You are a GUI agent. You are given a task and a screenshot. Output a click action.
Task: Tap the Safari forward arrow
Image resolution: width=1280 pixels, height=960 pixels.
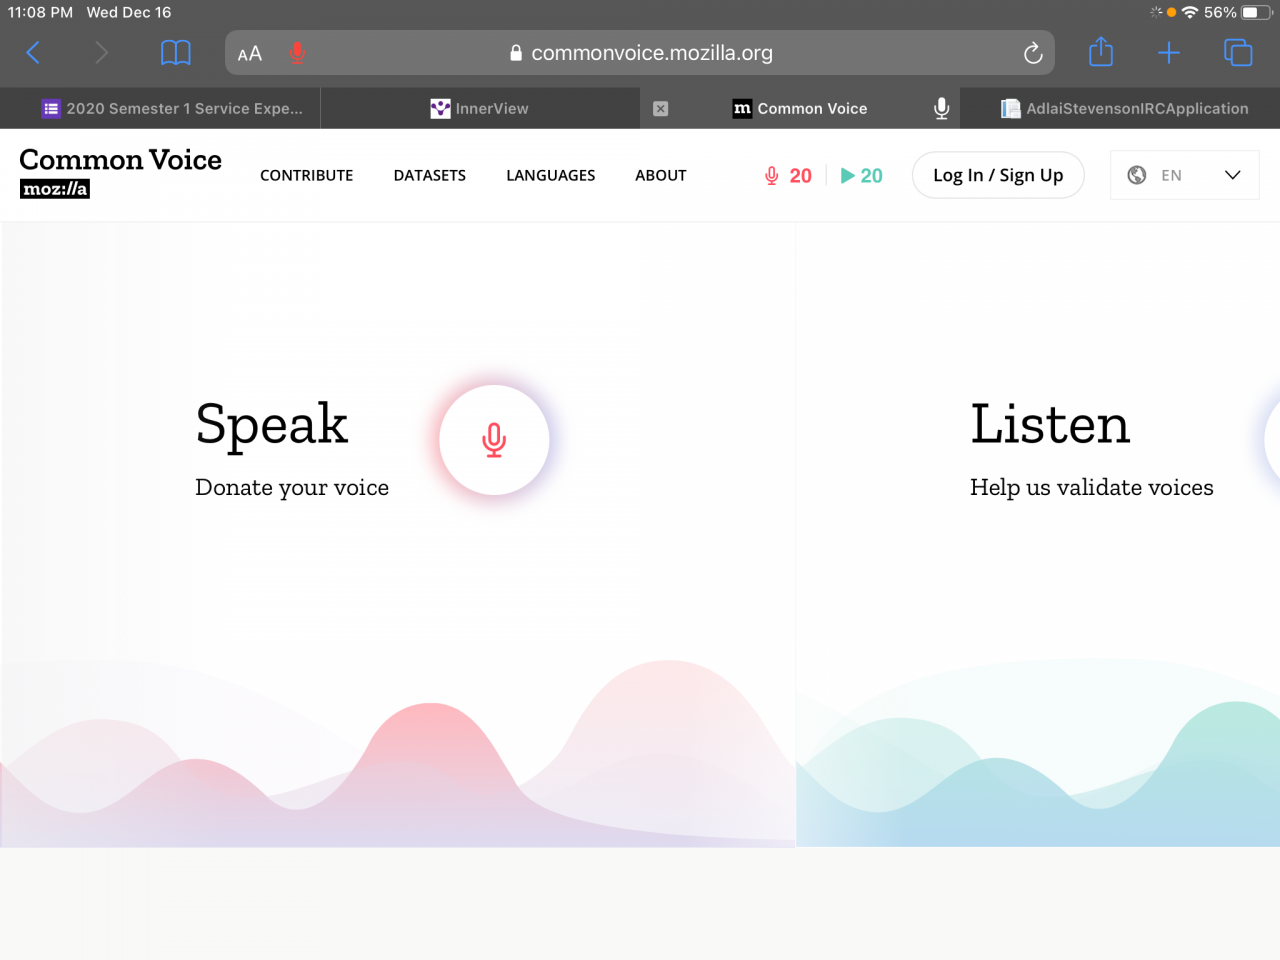point(101,53)
